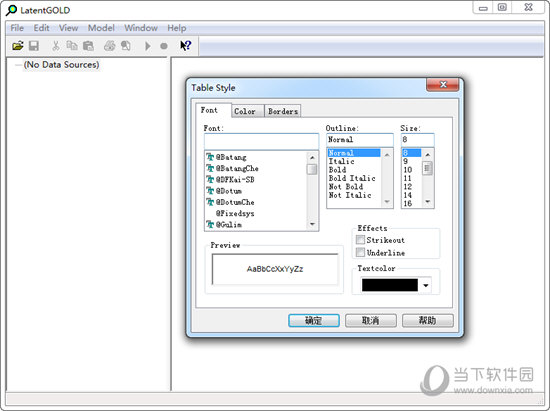
Task: Select @Dotum in the font list
Action: [228, 191]
